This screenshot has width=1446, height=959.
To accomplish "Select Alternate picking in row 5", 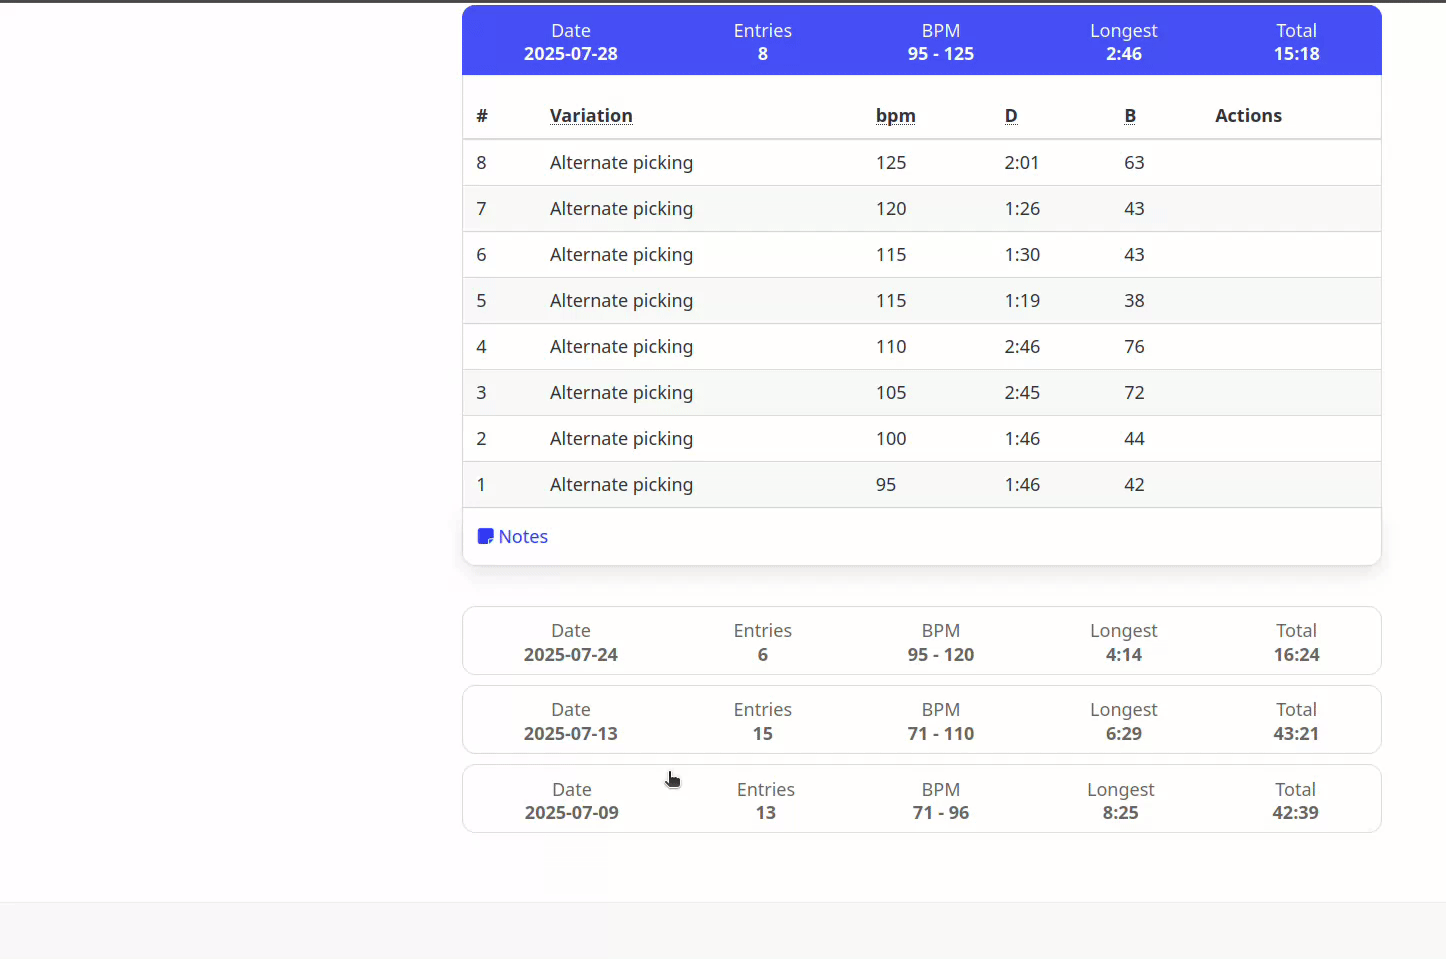I will [x=621, y=300].
